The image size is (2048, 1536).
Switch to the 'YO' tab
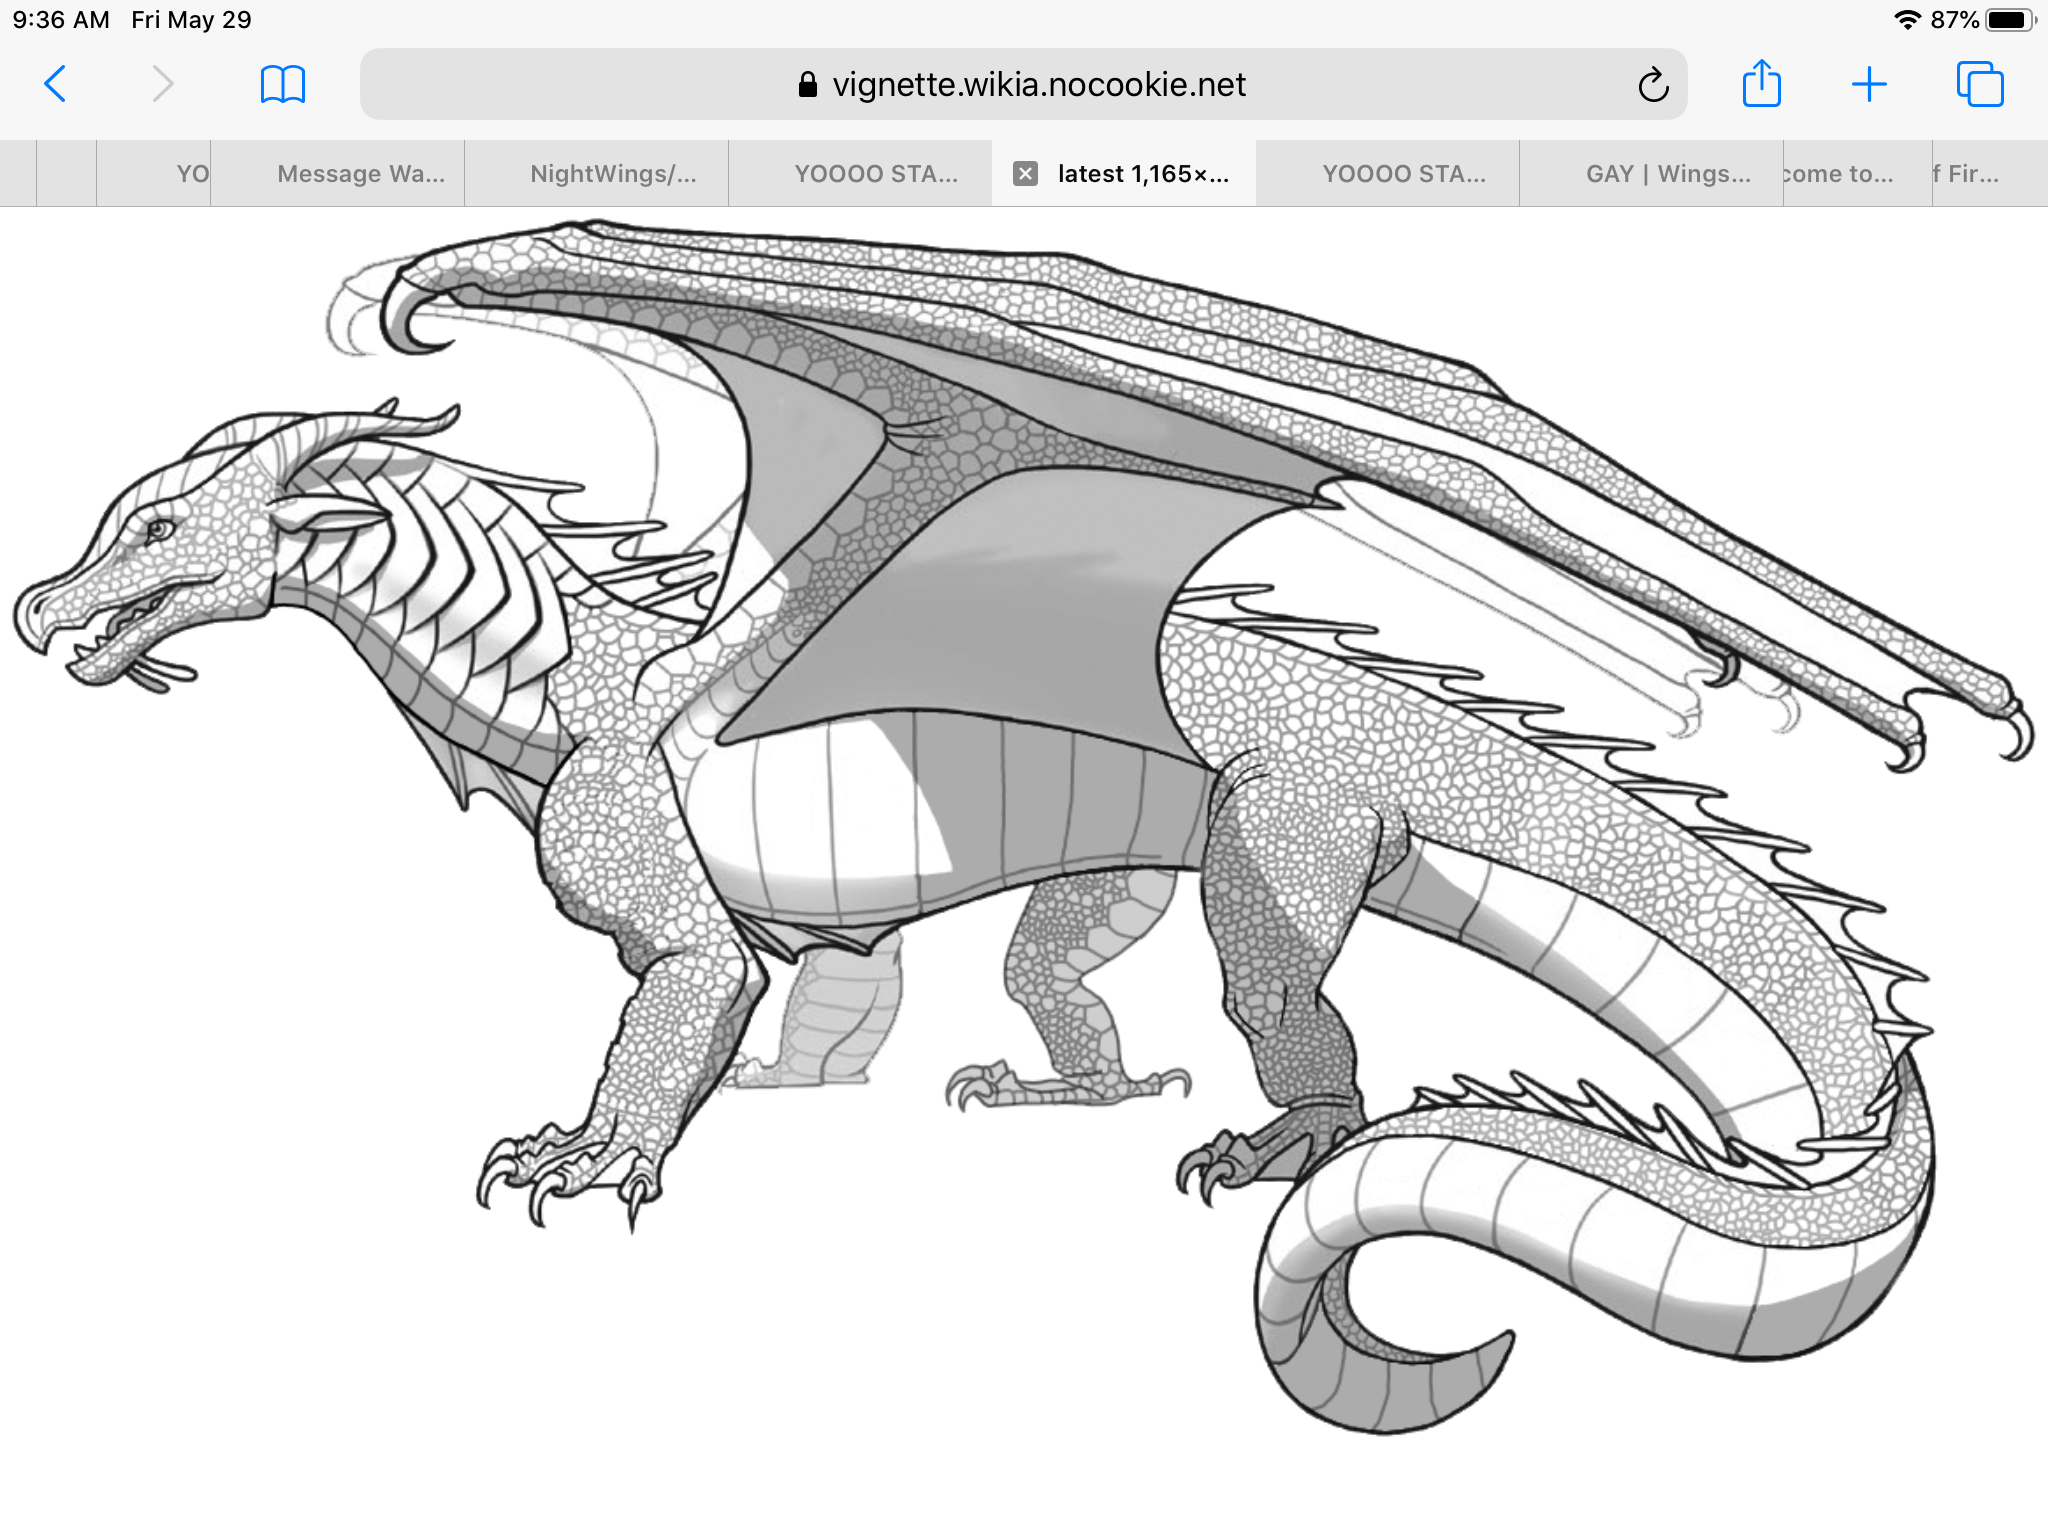point(190,174)
